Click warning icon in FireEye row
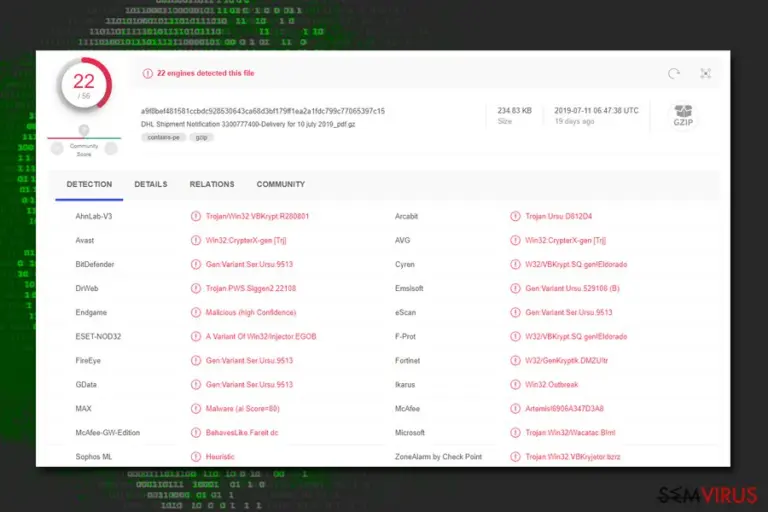The height and width of the screenshot is (512, 768). (195, 360)
